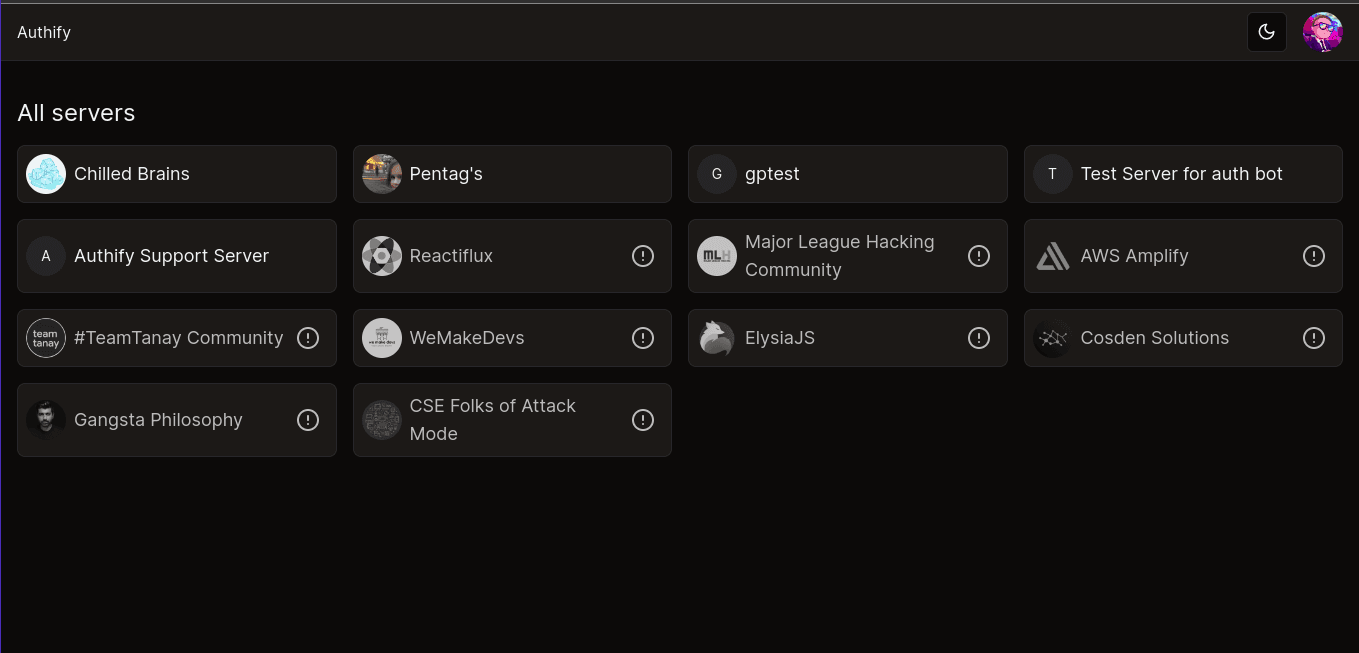Click the Authify logo in the navbar

point(44,31)
